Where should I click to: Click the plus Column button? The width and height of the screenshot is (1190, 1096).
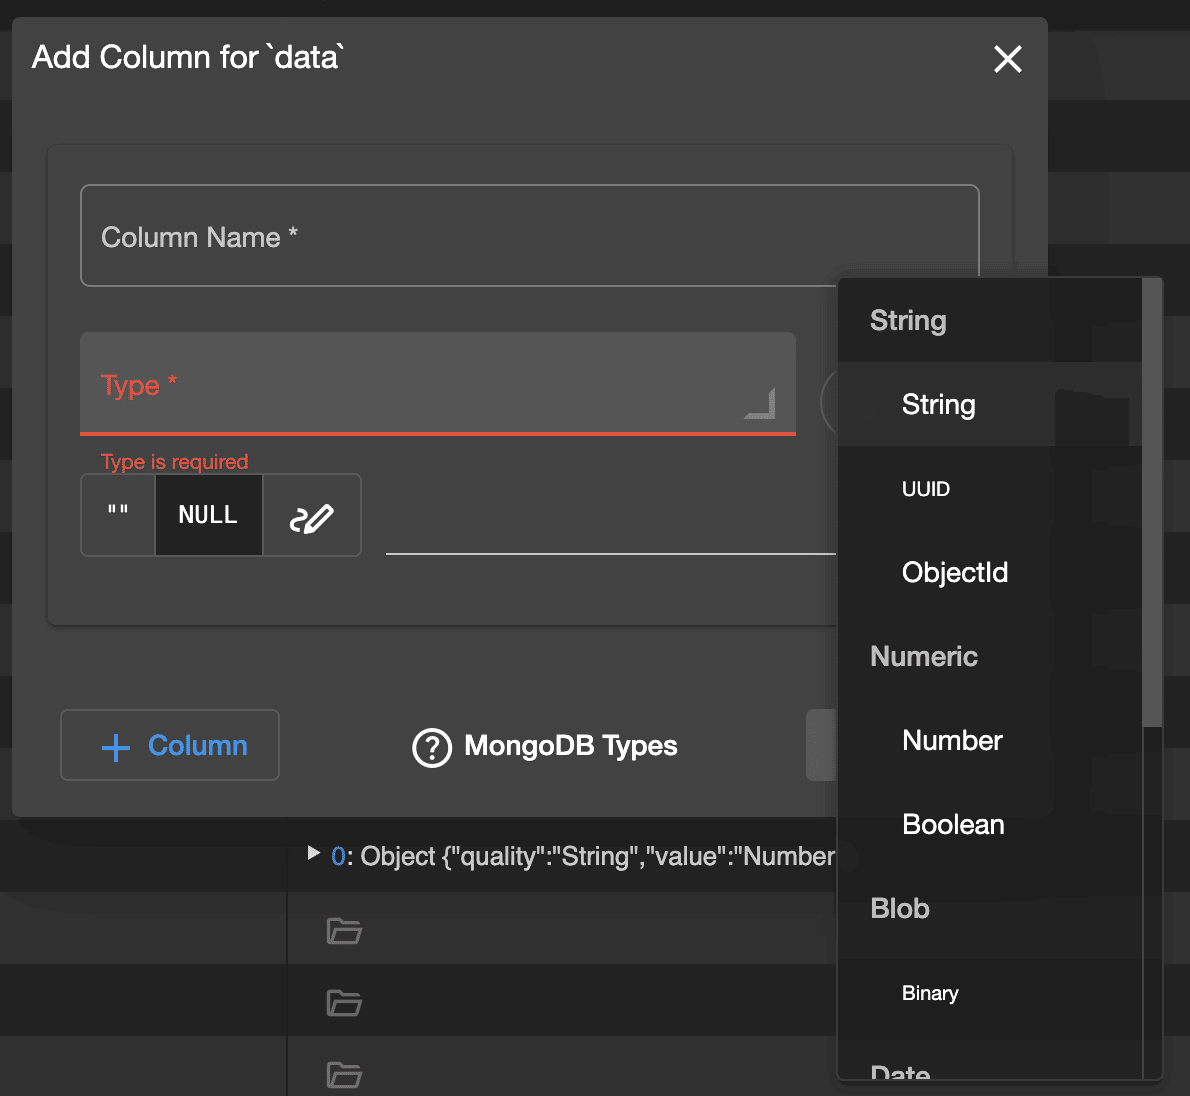170,745
